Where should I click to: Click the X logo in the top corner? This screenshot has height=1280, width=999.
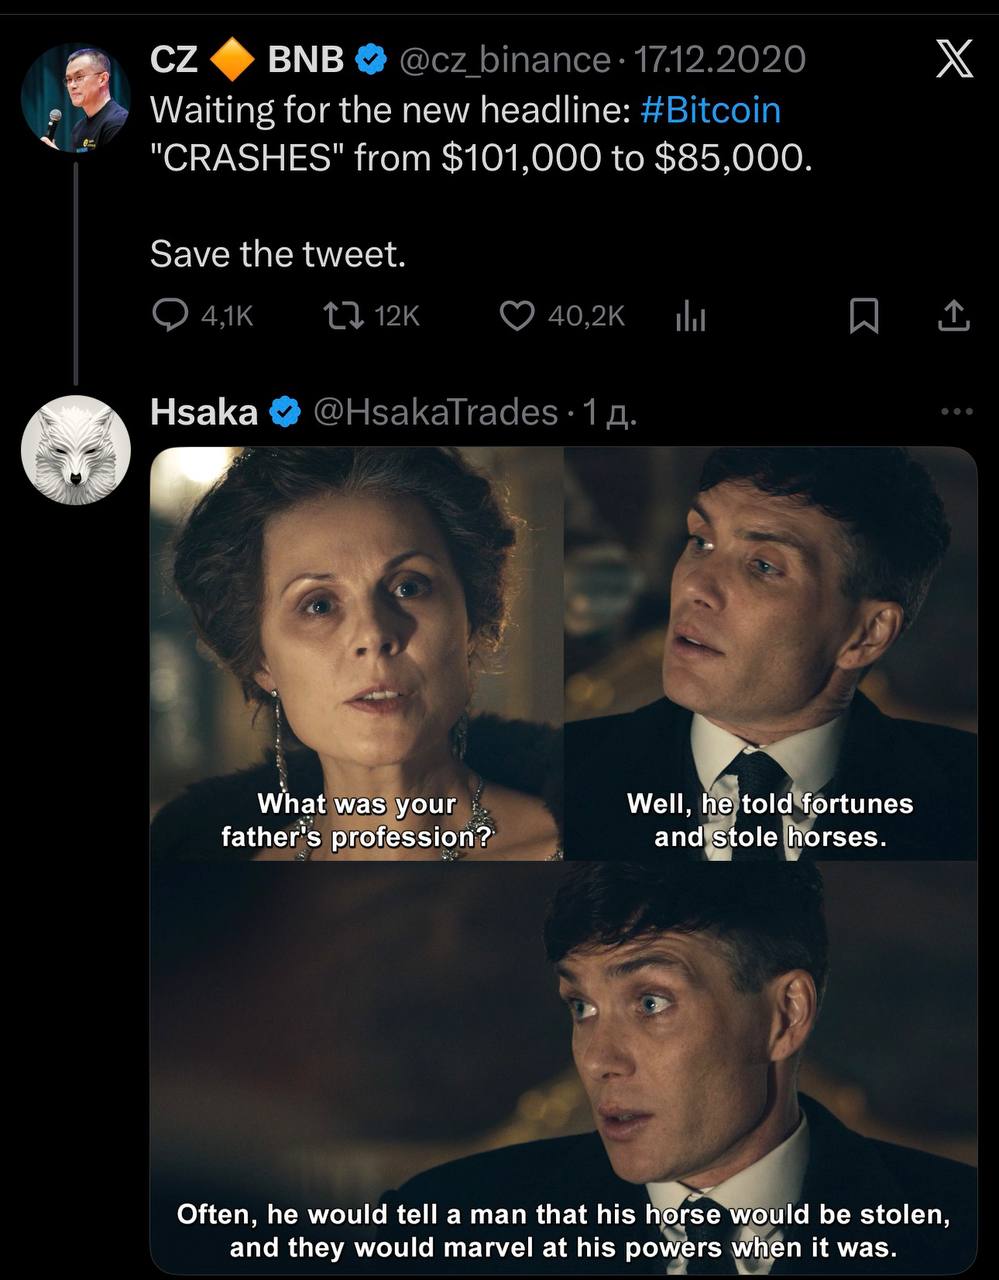point(955,58)
